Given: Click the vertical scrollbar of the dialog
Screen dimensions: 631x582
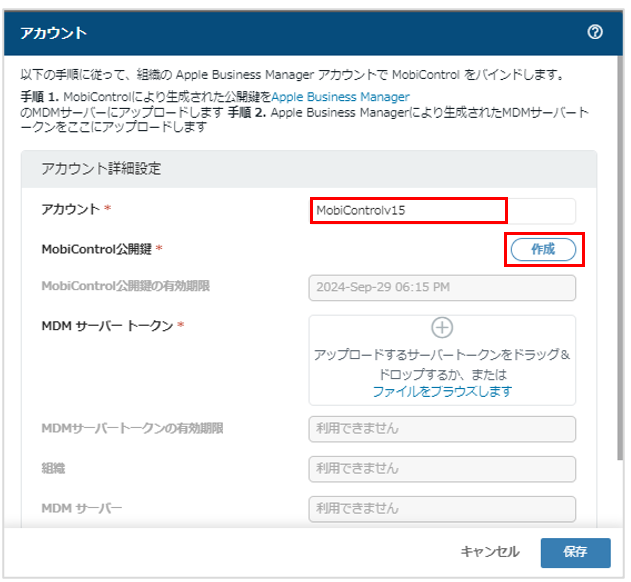Looking at the screenshot, I should [x=620, y=258].
